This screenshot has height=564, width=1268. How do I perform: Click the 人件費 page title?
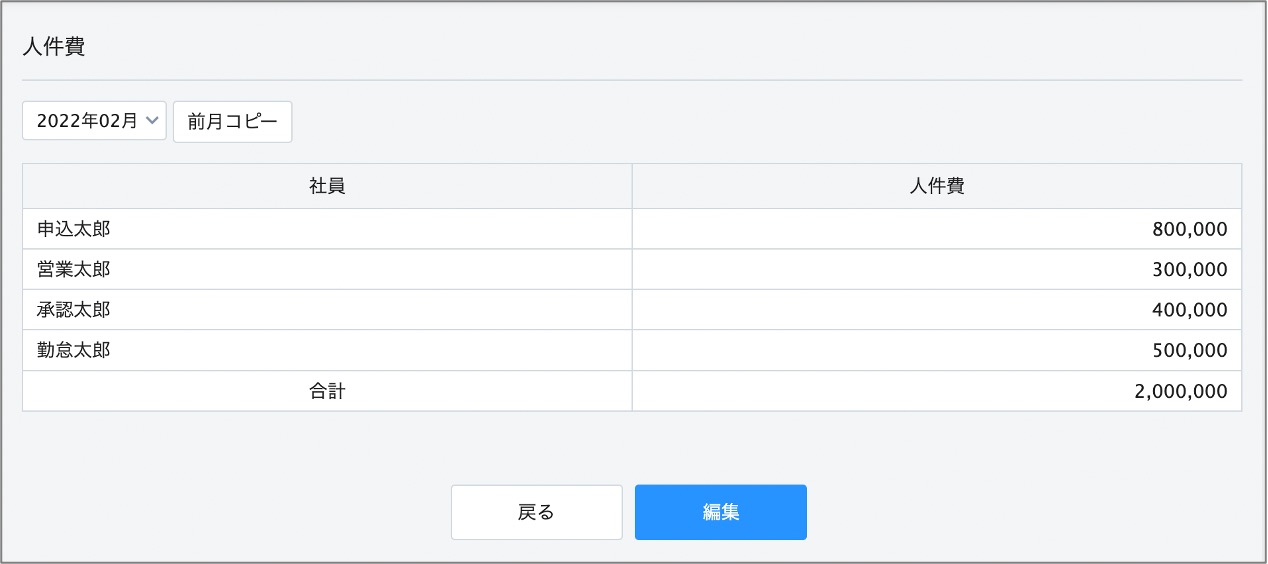(x=54, y=48)
